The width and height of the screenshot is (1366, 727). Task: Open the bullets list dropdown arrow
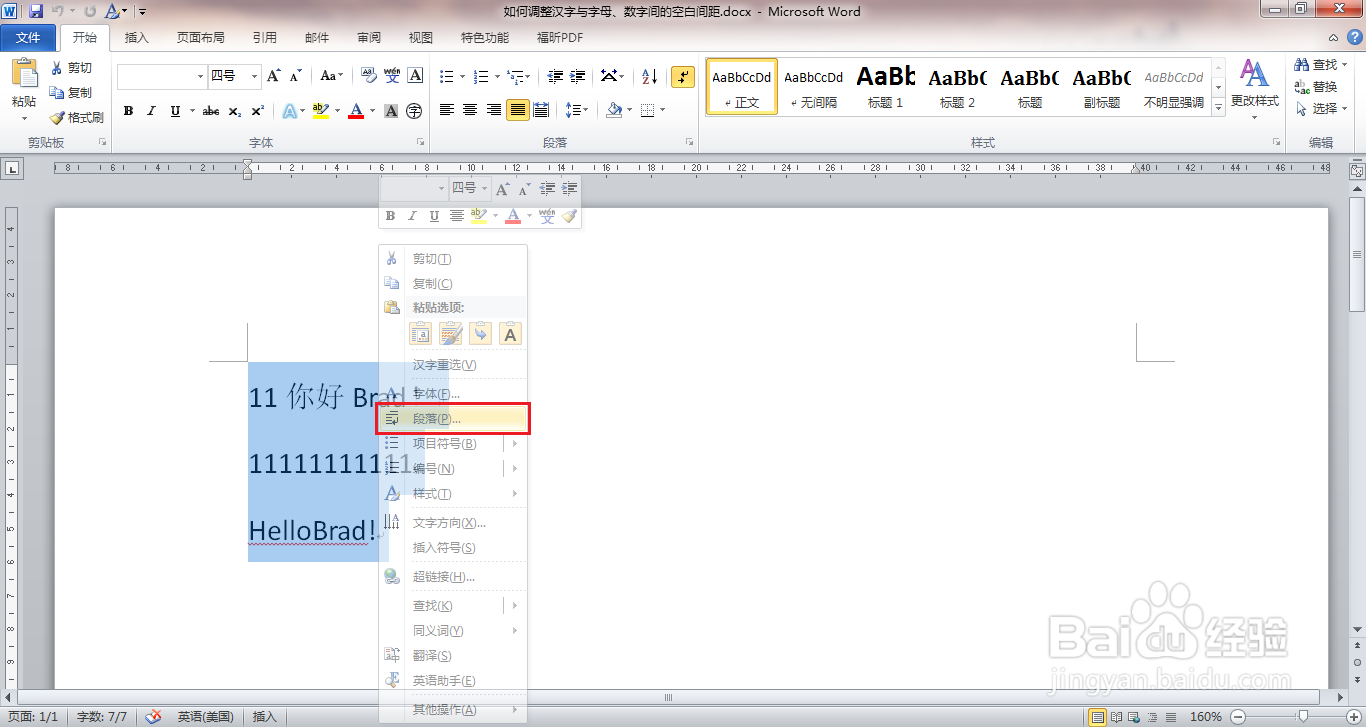(x=461, y=76)
